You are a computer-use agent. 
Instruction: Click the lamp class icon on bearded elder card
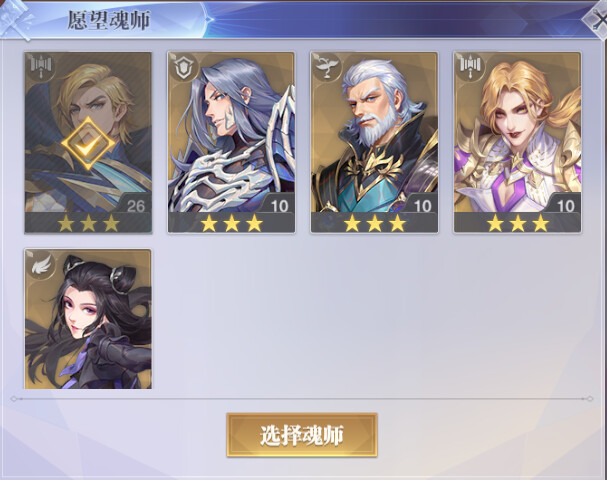click(326, 67)
